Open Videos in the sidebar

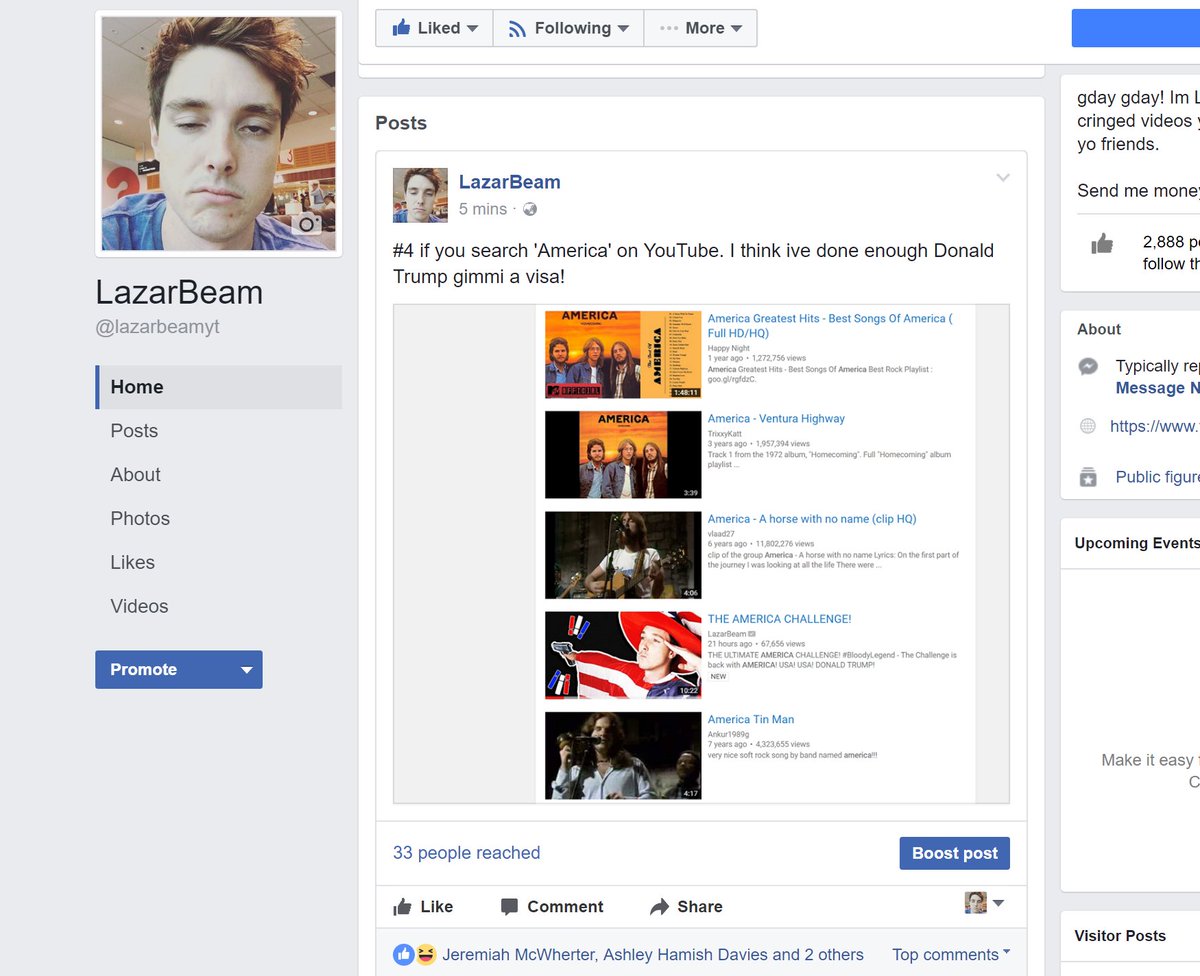click(x=139, y=607)
